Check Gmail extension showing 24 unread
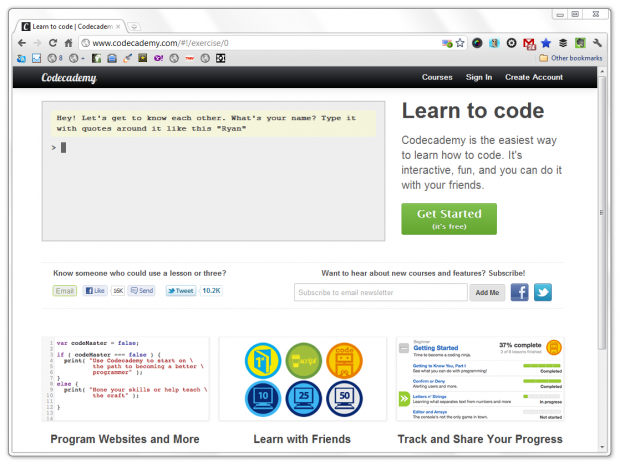The width and height of the screenshot is (620, 464). (529, 44)
